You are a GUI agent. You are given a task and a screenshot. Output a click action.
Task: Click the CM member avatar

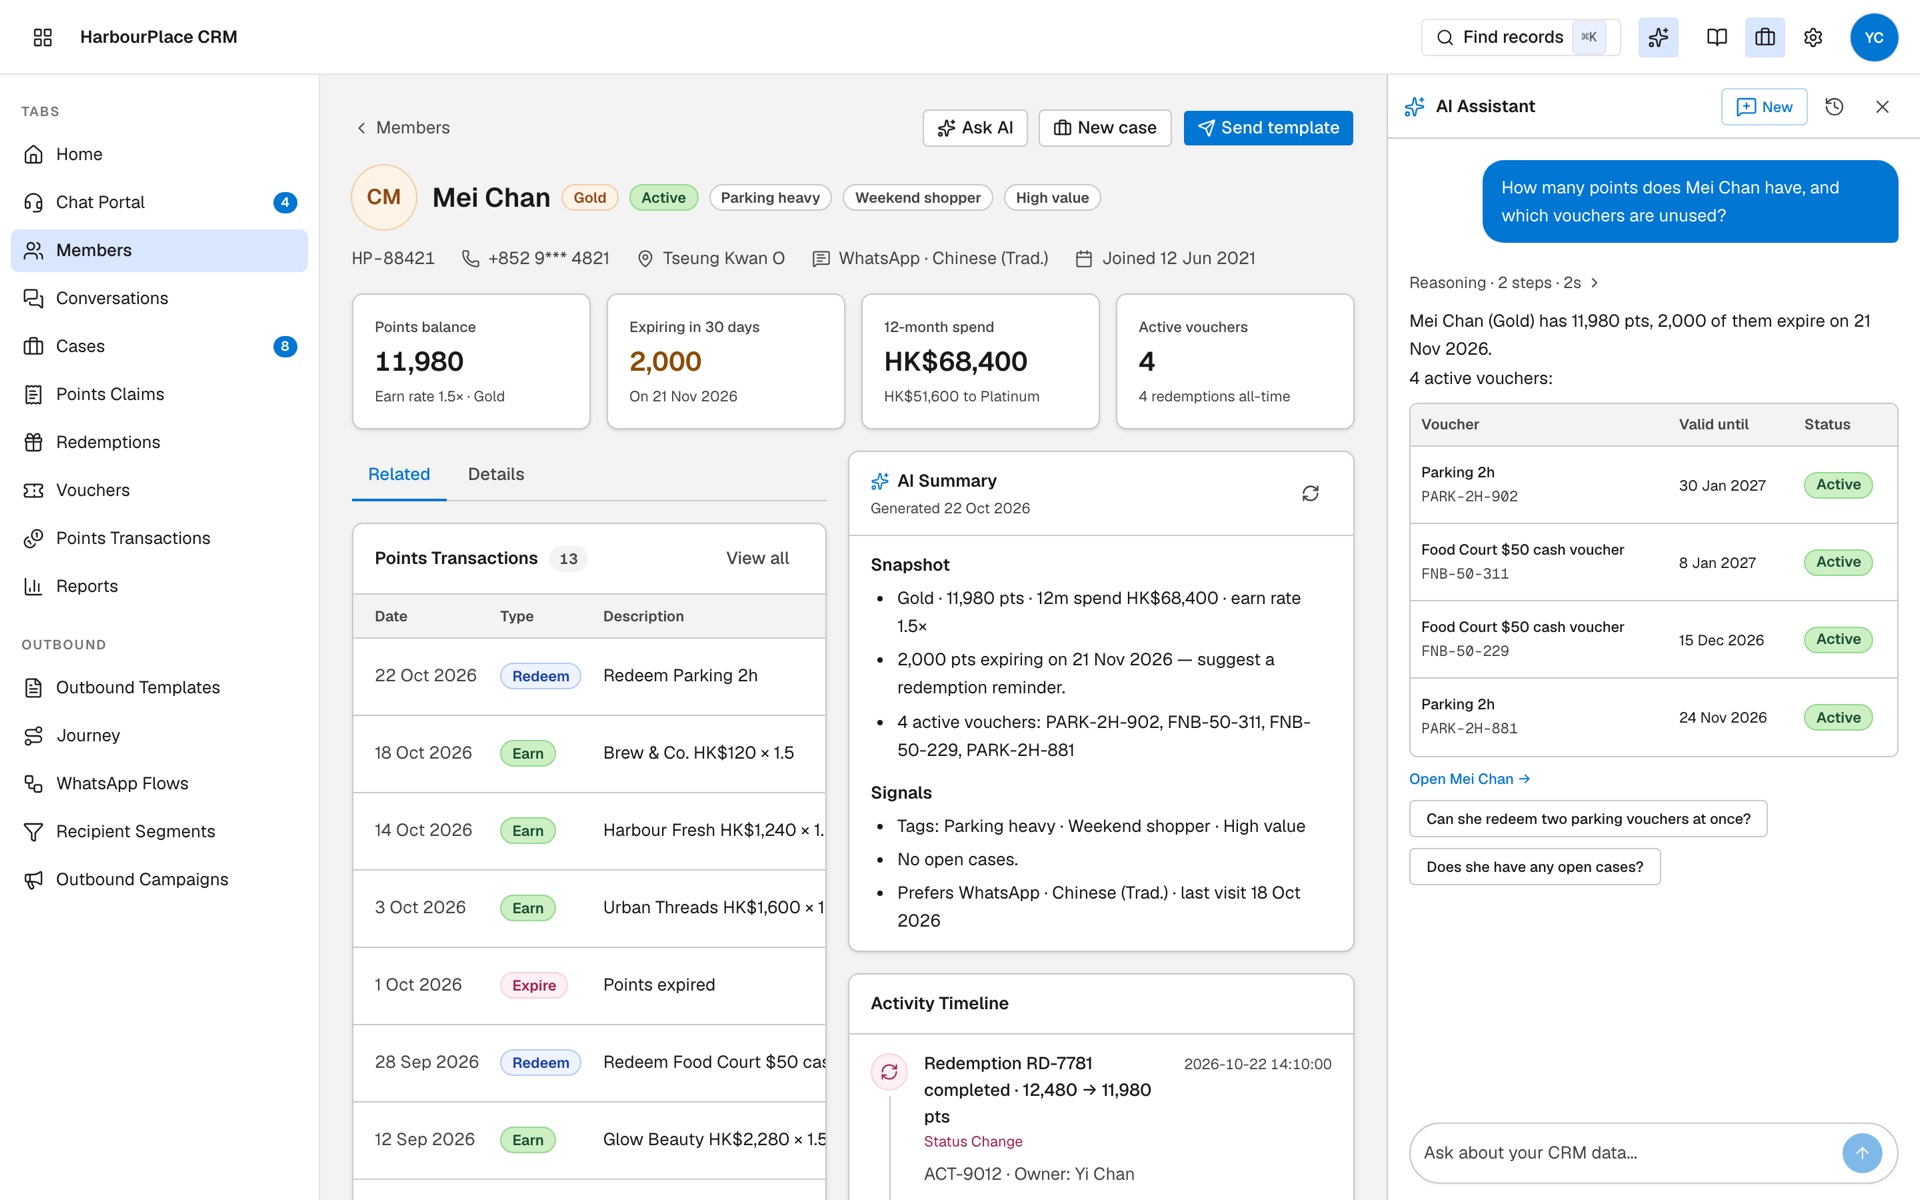coord(384,197)
